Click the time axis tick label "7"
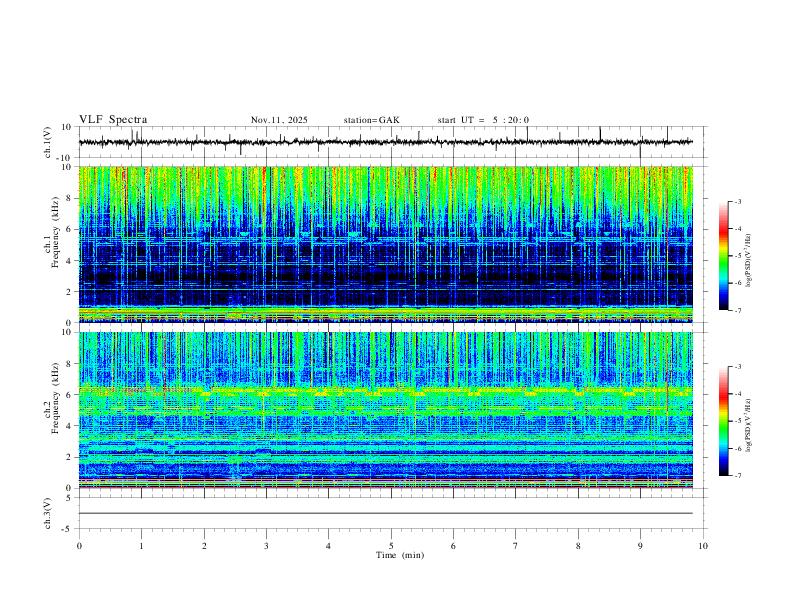792x612 pixels. tap(516, 546)
